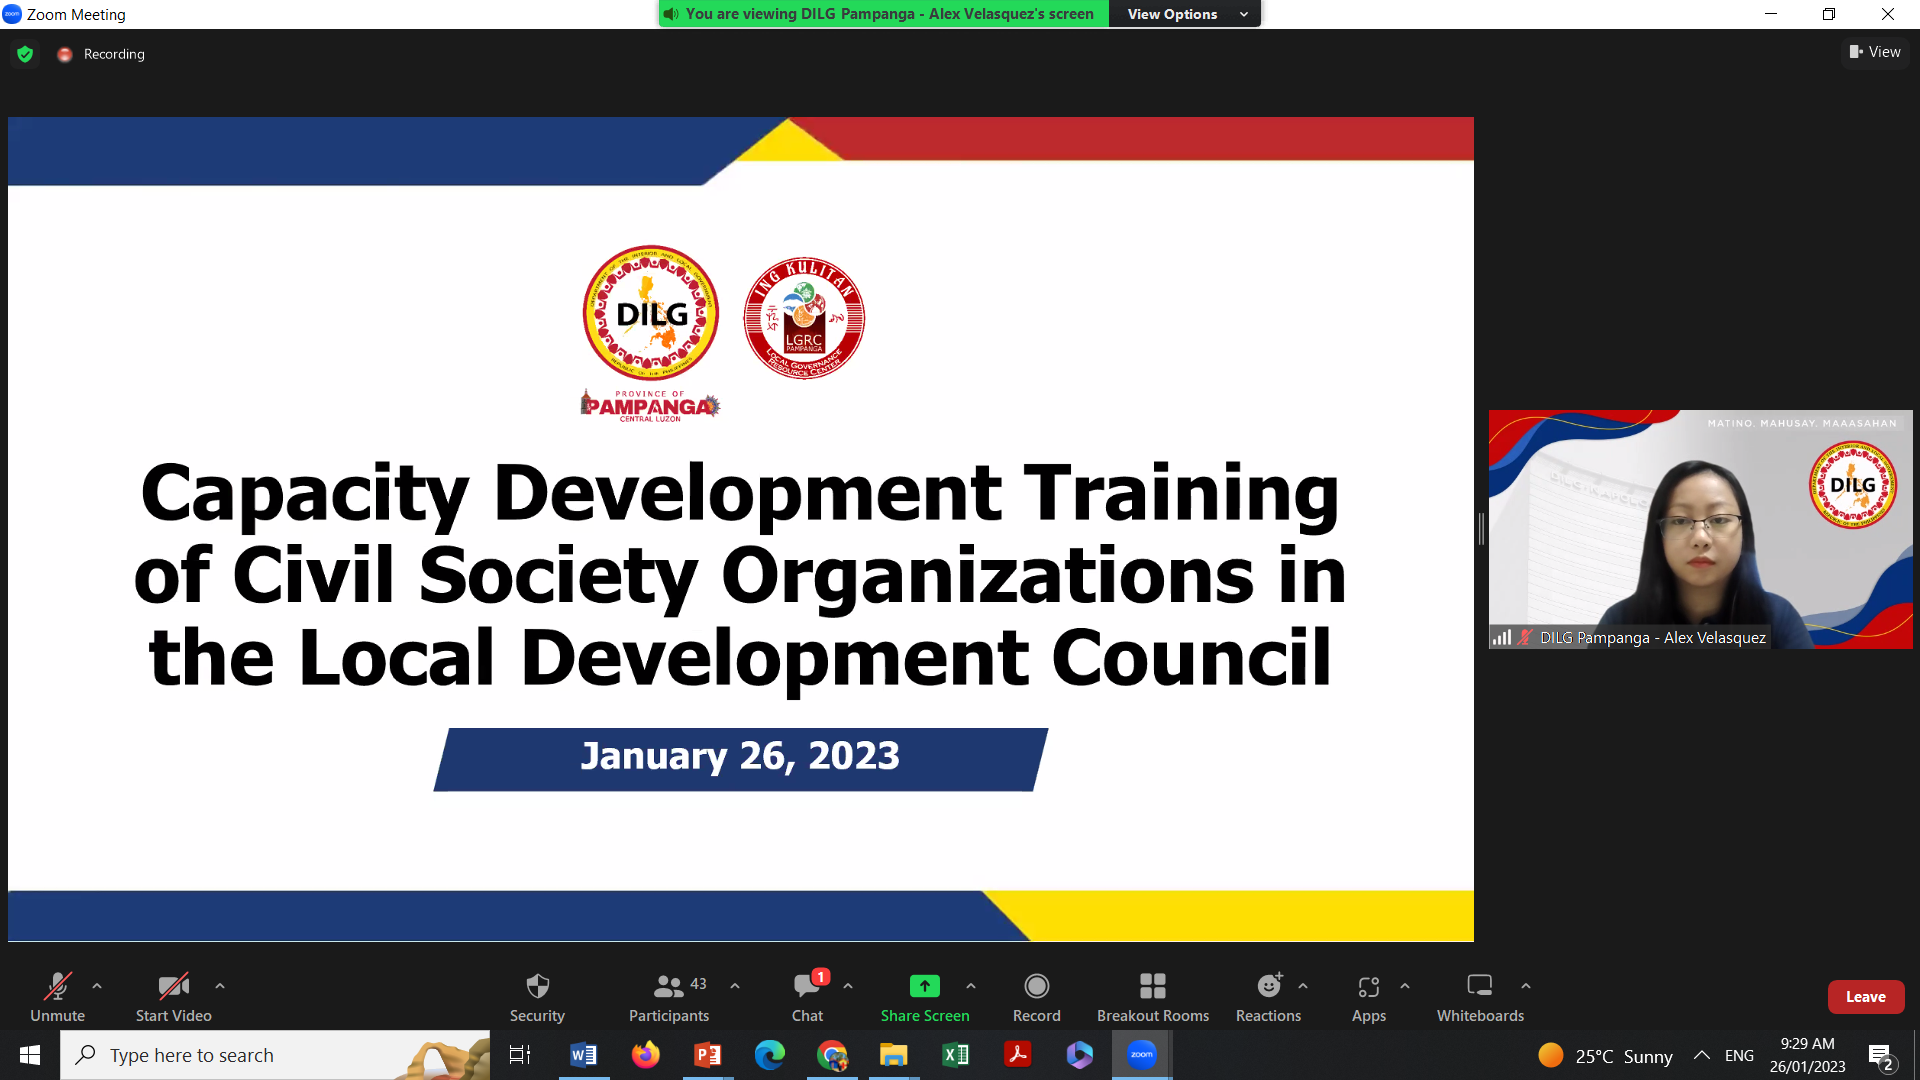Click the Windows Start button
This screenshot has height=1080, width=1920.
[x=30, y=1055]
